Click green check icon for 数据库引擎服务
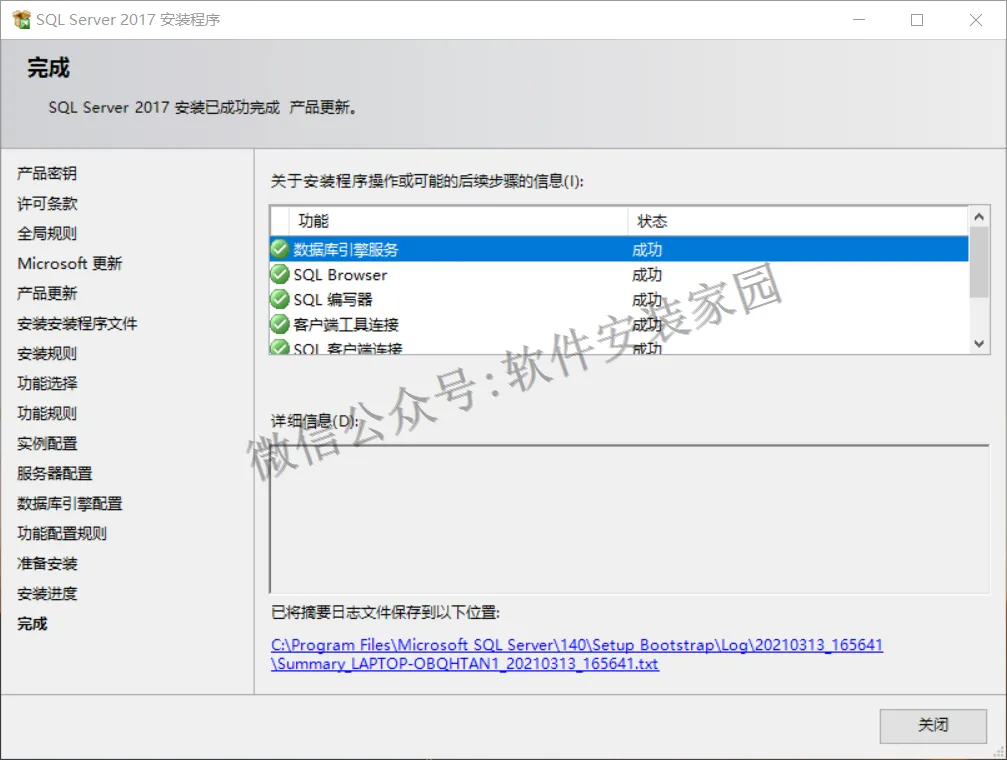Screen dimensions: 1007x760 point(279,249)
